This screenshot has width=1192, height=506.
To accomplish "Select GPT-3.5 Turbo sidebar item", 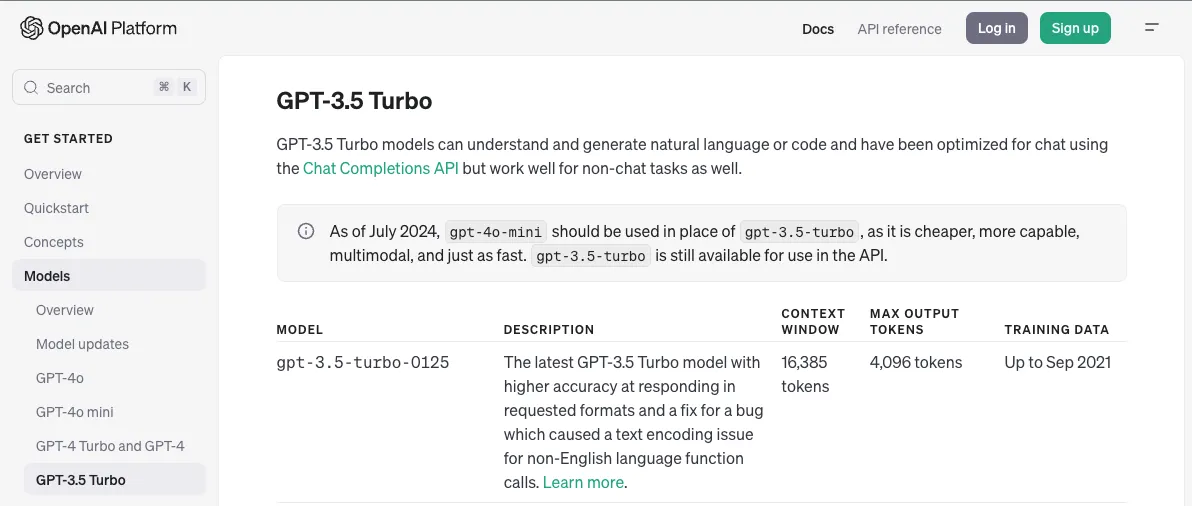I will (x=115, y=479).
